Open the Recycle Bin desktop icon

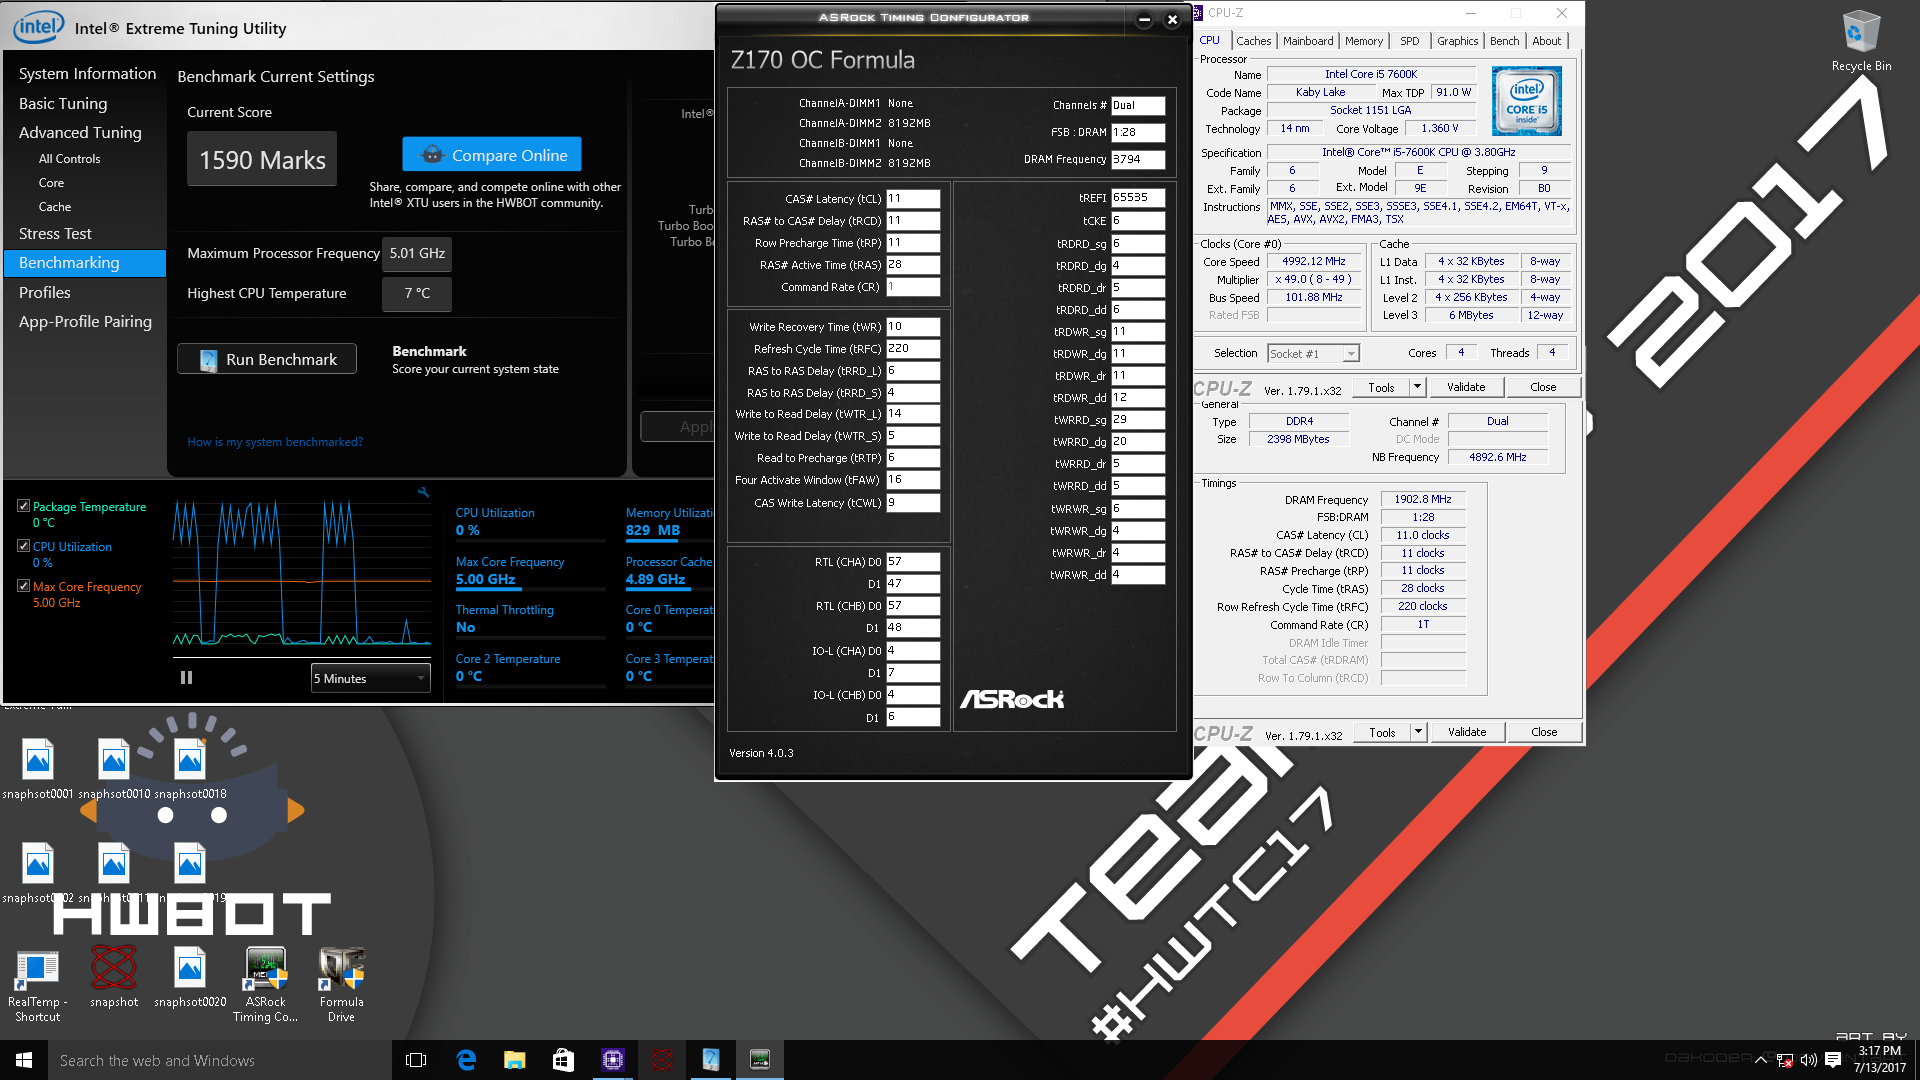pos(1860,41)
